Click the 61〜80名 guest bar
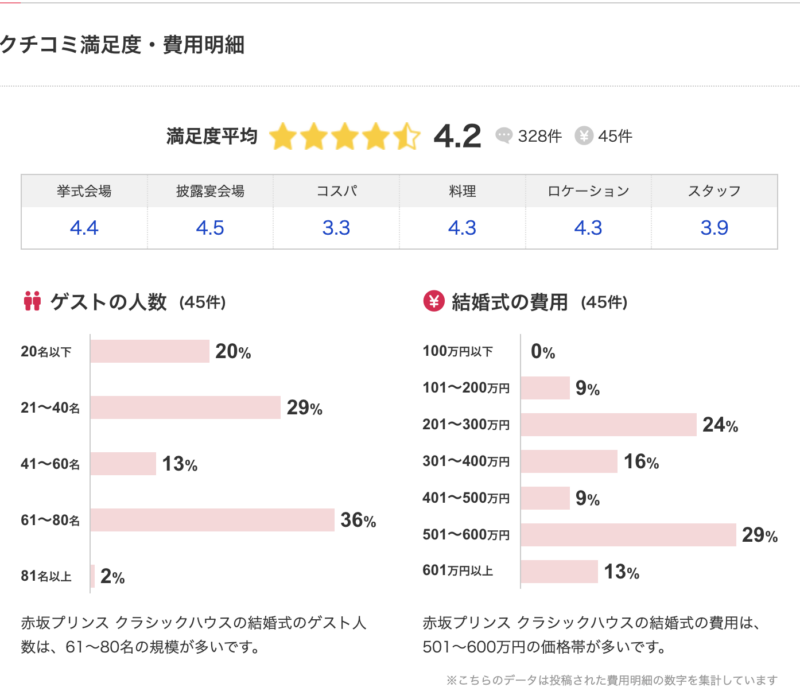This screenshot has width=800, height=699. tap(212, 520)
